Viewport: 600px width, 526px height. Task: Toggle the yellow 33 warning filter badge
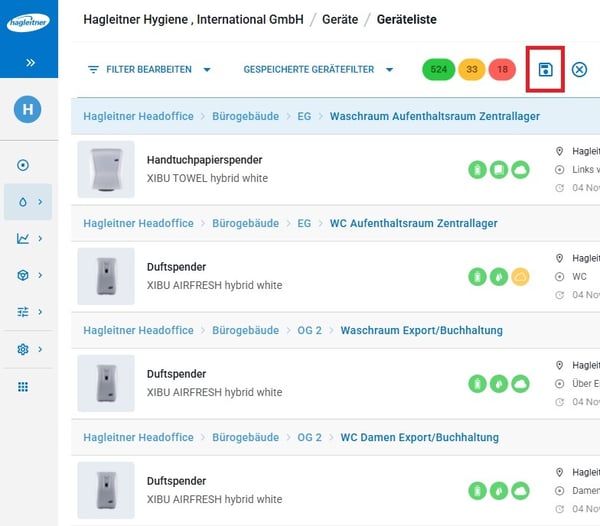[x=472, y=69]
